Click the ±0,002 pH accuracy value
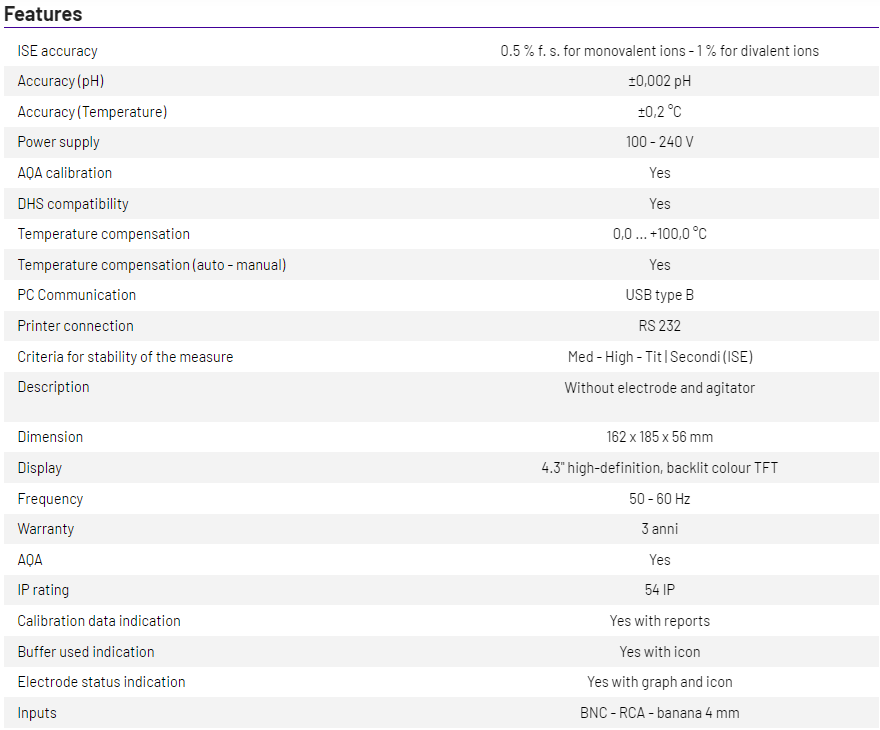 (x=659, y=81)
